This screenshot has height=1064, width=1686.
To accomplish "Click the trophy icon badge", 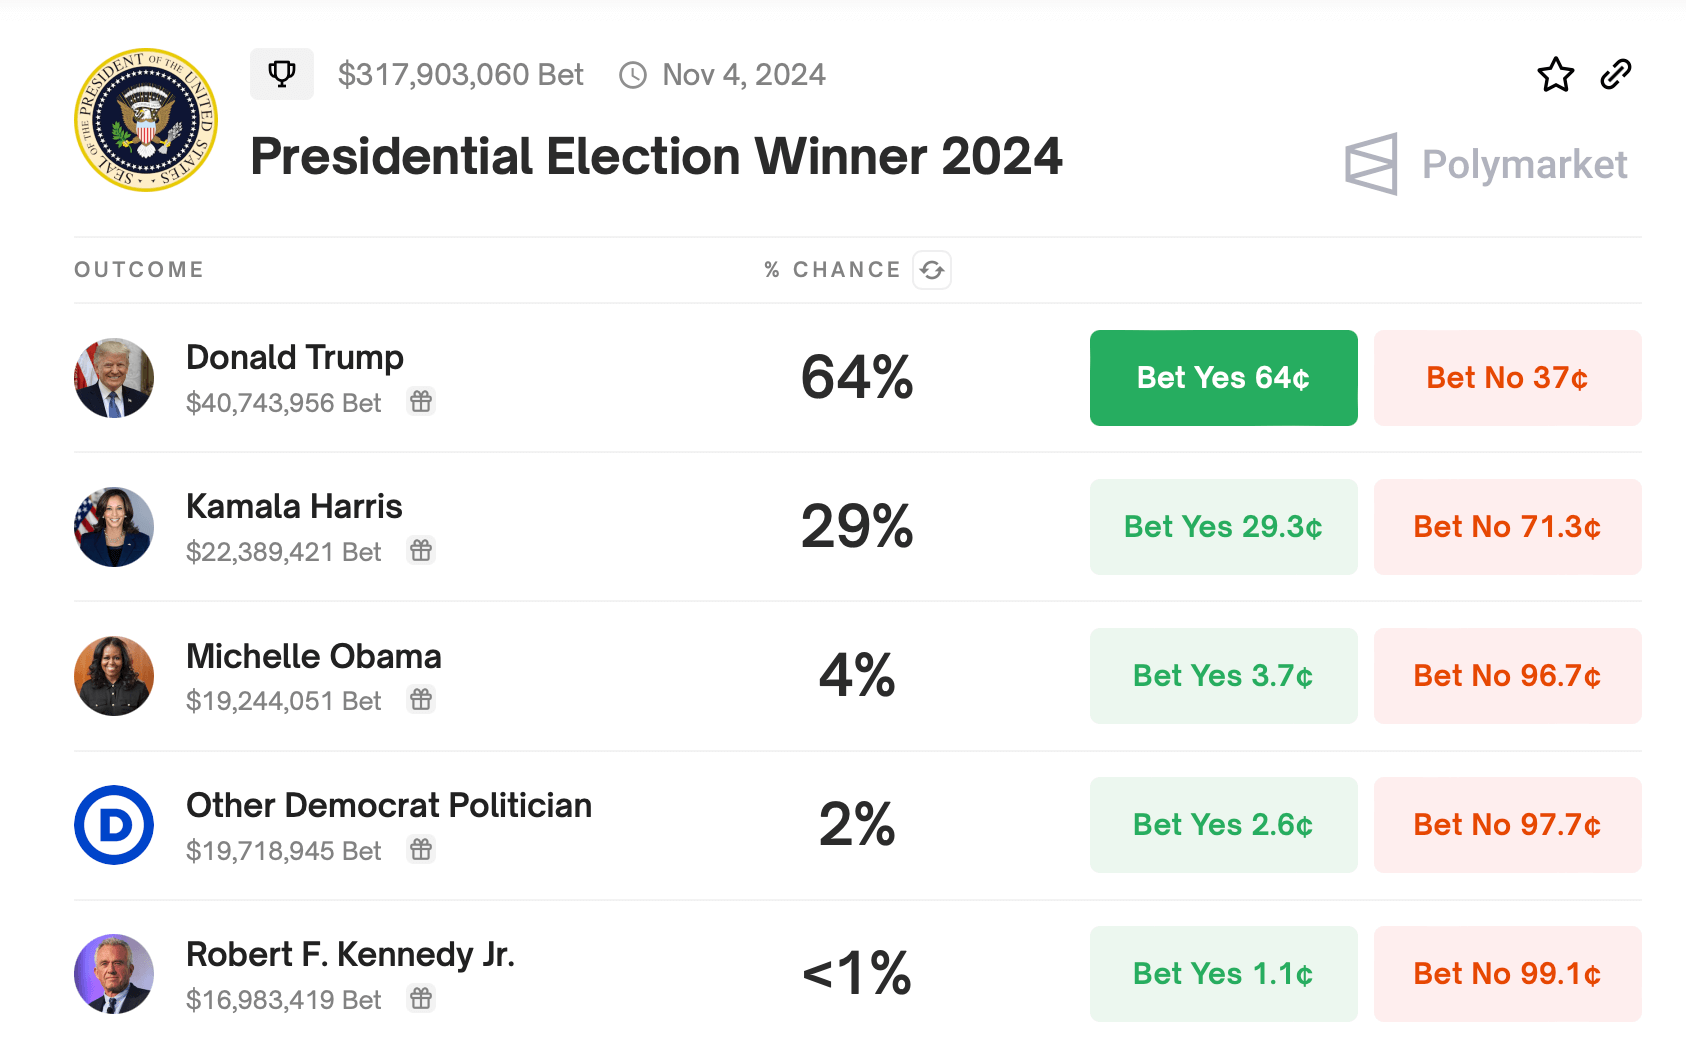I will (x=282, y=74).
